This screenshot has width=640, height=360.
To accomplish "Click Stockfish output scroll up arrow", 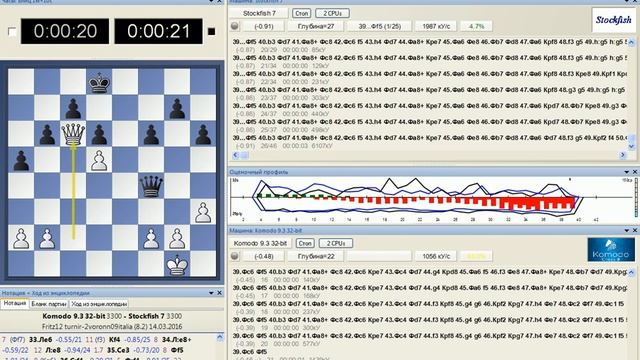I will point(631,42).
